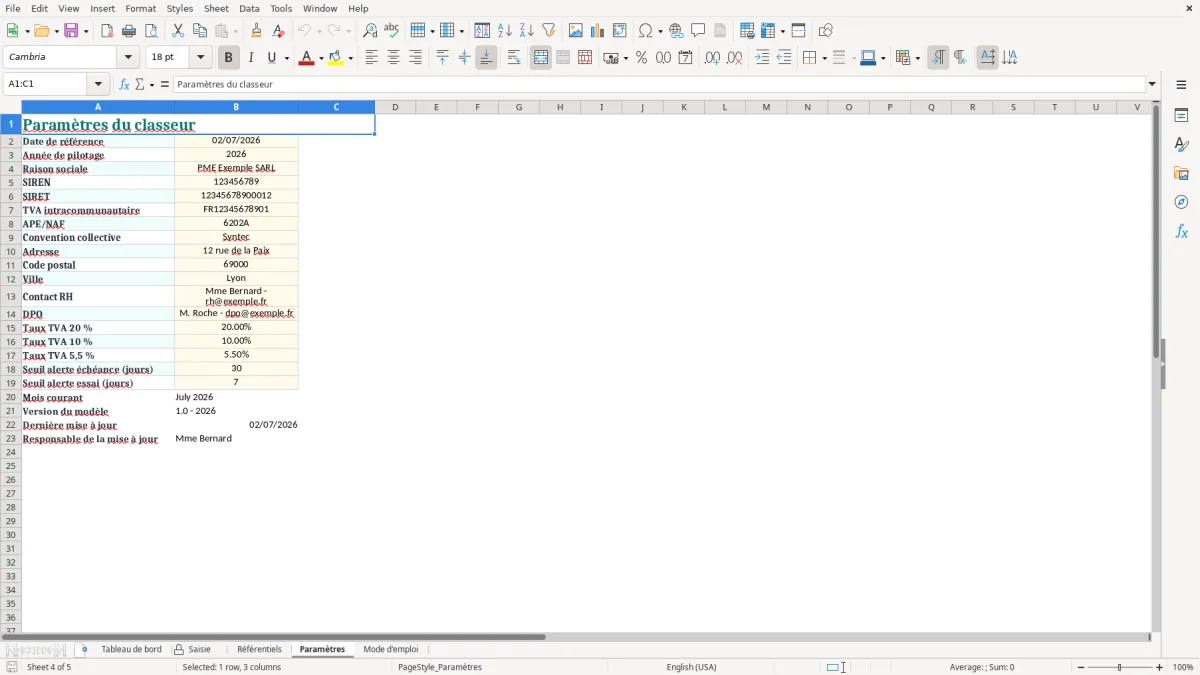The width and height of the screenshot is (1200, 675).
Task: Align text right
Action: point(415,57)
